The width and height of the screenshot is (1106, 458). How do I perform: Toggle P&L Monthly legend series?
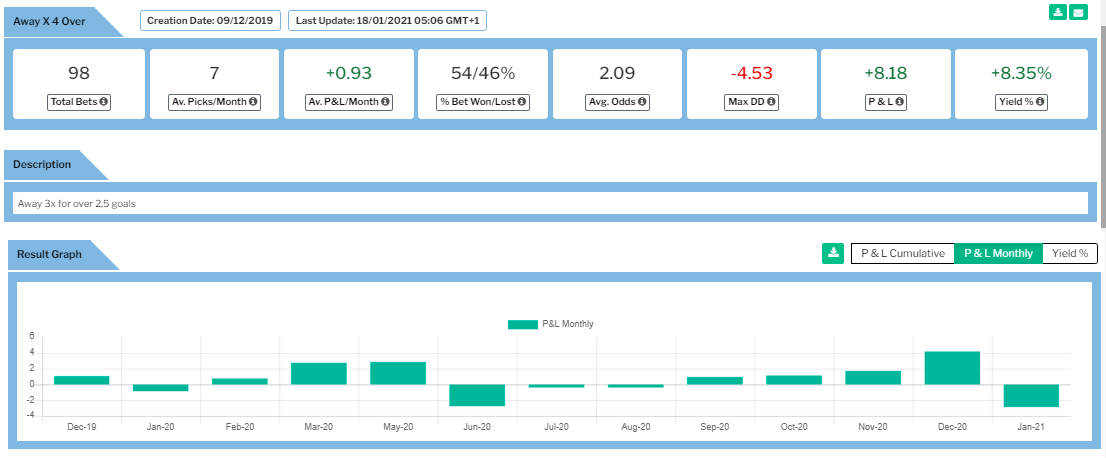click(x=551, y=324)
